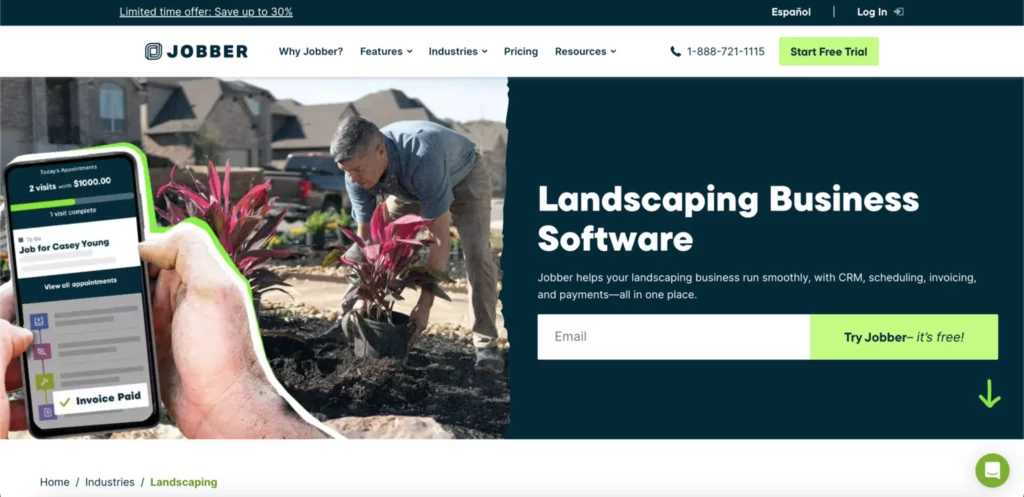Click the Invoice Paid checkmark badge

click(101, 400)
